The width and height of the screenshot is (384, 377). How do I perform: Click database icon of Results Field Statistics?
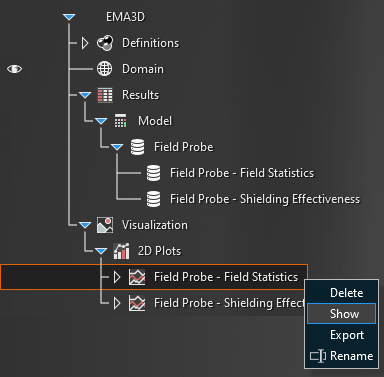point(153,173)
